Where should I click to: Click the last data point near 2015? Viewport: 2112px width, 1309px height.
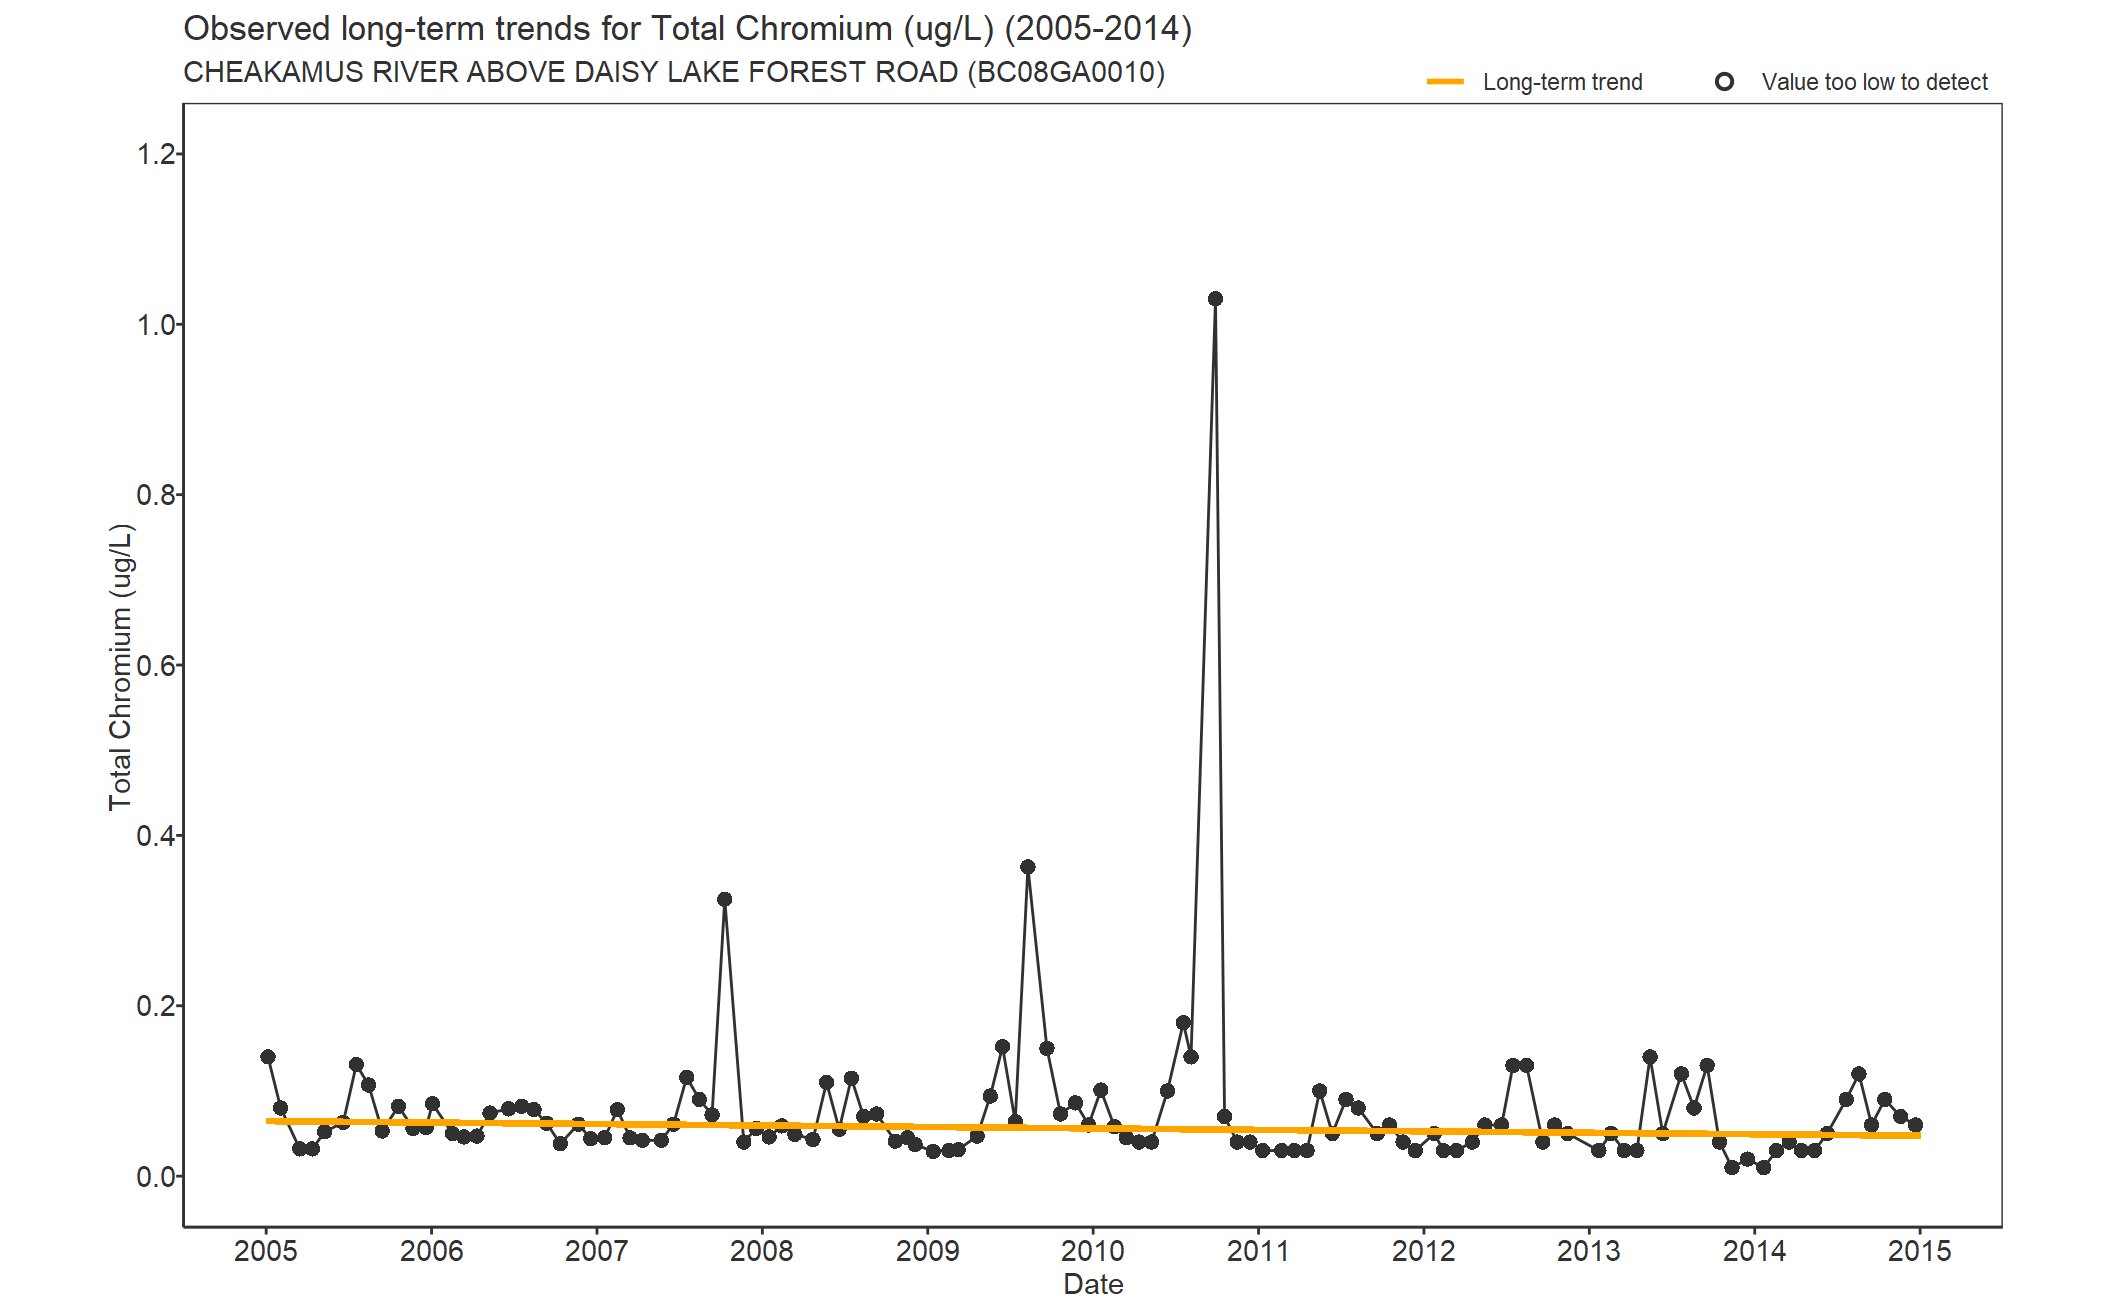tap(1915, 1125)
